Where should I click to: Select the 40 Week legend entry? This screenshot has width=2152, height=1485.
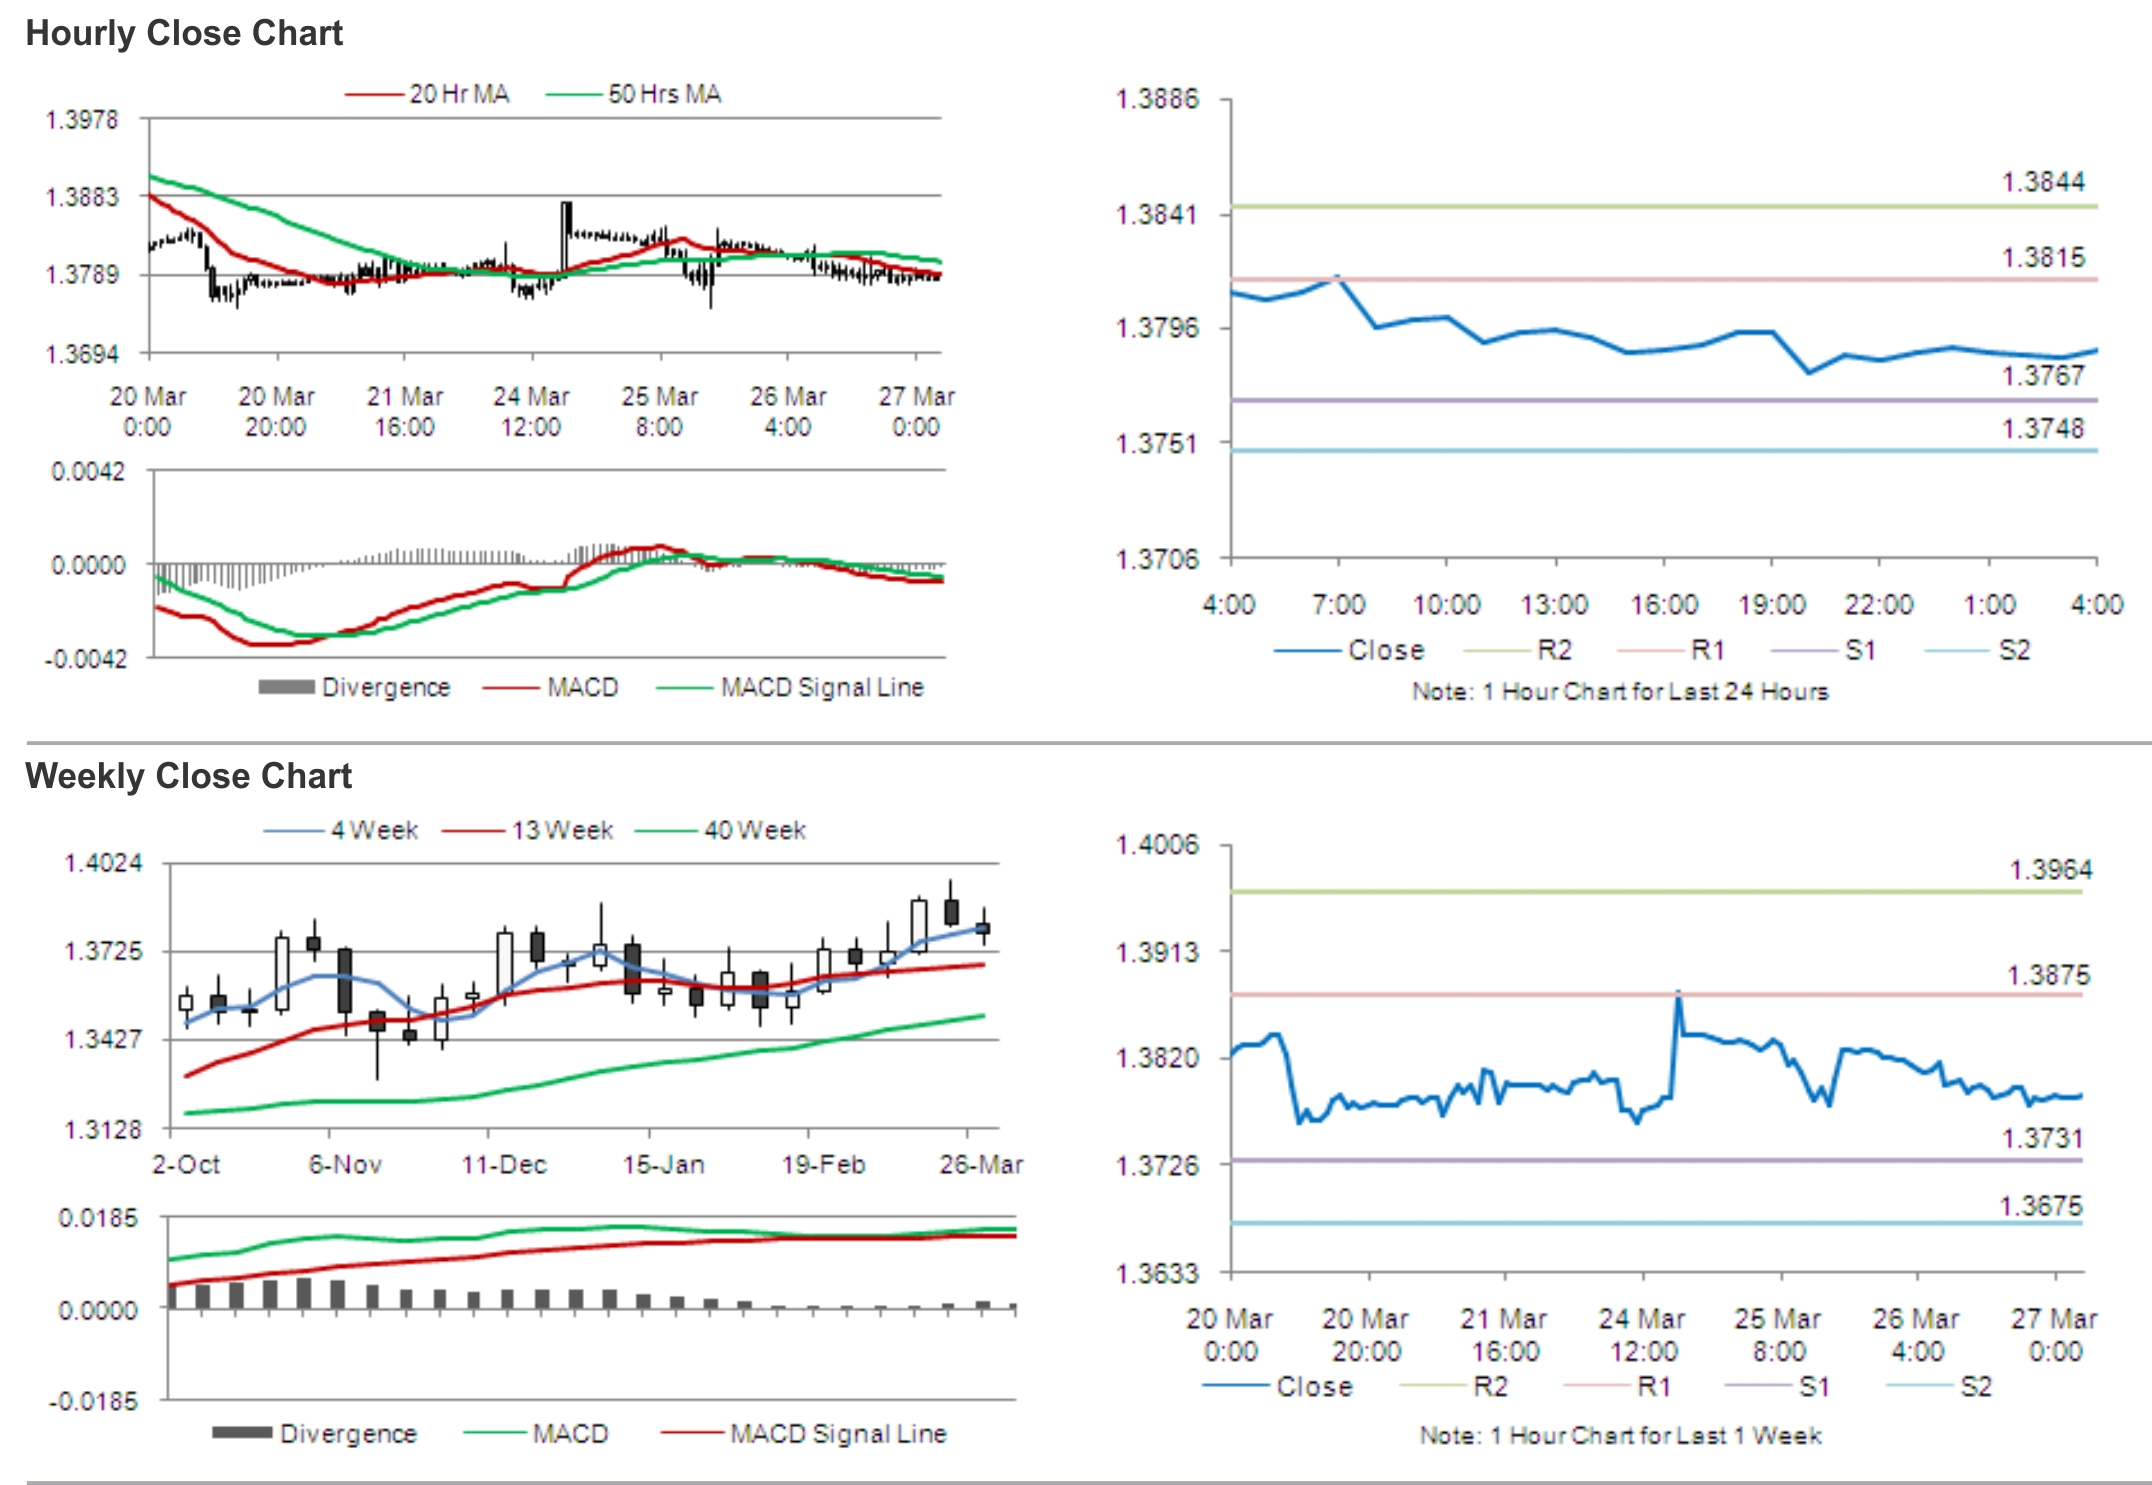click(721, 830)
